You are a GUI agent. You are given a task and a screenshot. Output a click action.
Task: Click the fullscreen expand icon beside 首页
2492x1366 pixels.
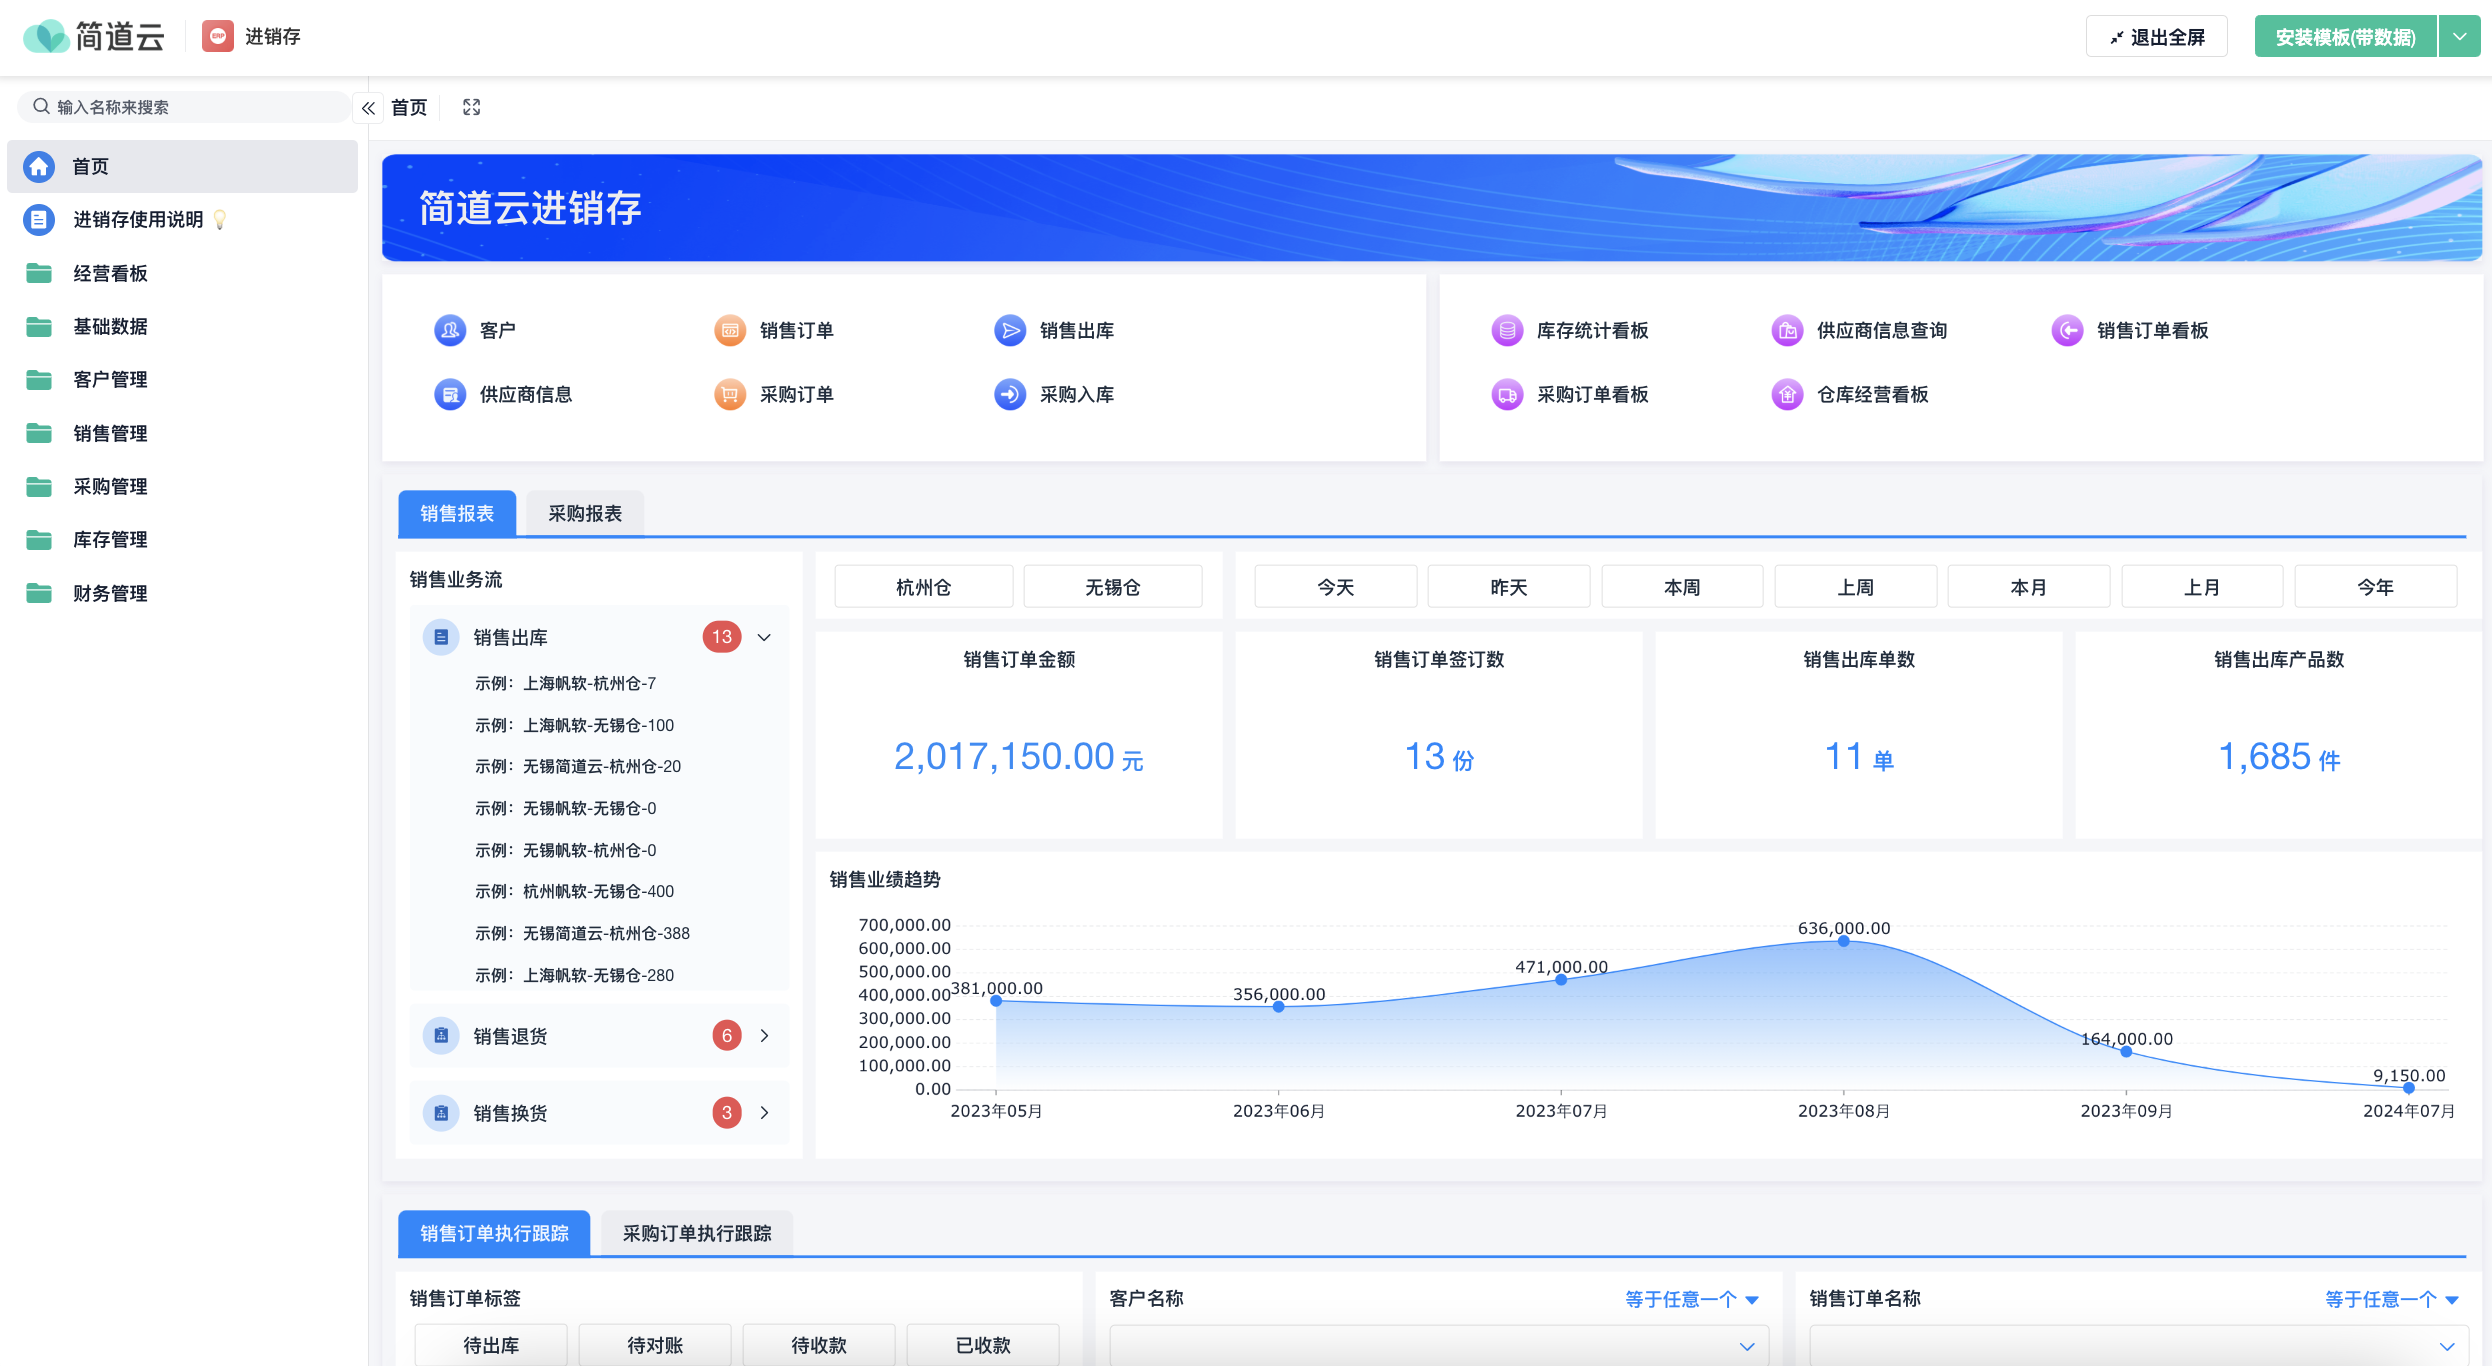[x=472, y=107]
